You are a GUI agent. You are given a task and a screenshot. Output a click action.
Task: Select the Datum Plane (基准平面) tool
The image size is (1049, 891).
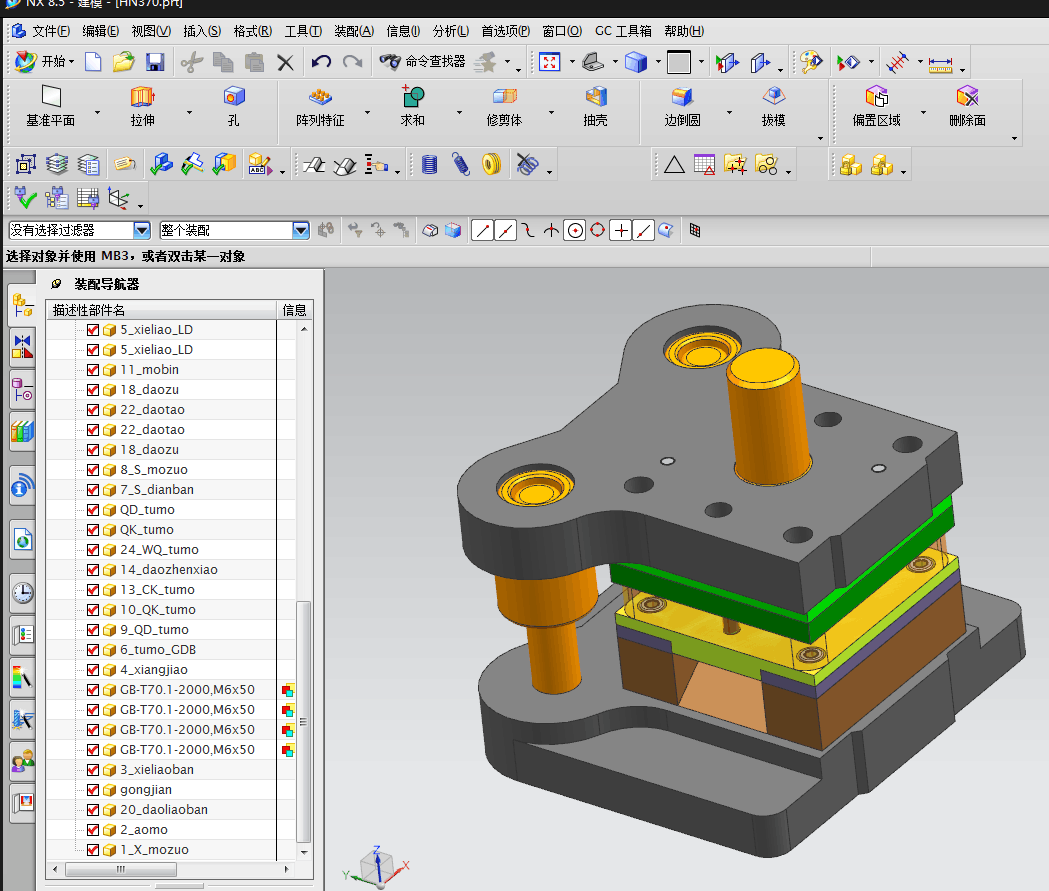[x=51, y=107]
